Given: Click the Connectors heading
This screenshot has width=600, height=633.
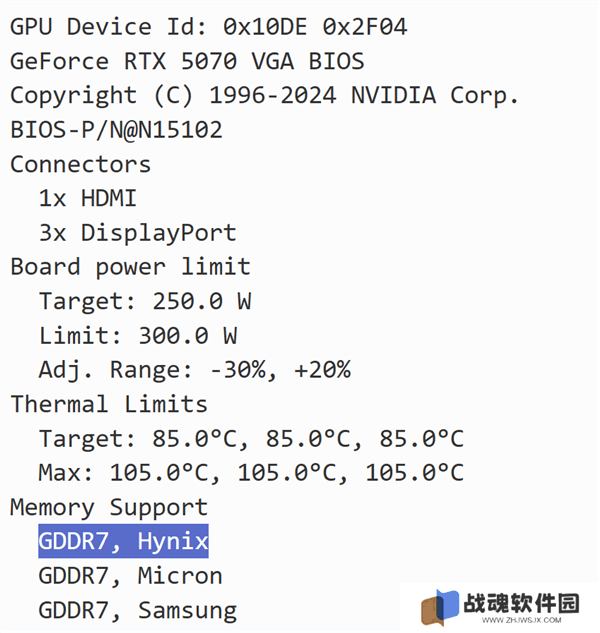Looking at the screenshot, I should pos(80,164).
